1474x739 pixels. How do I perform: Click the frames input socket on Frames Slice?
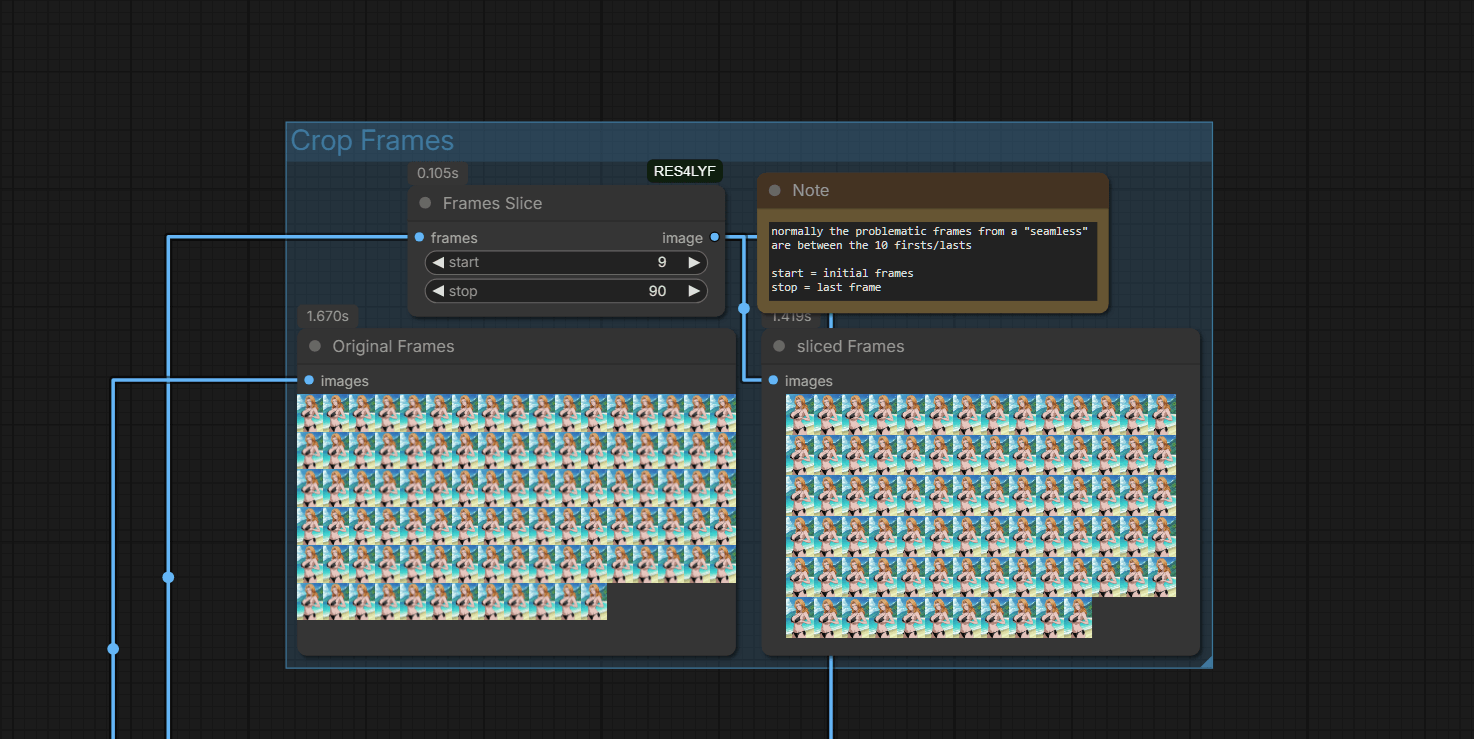tap(419, 237)
